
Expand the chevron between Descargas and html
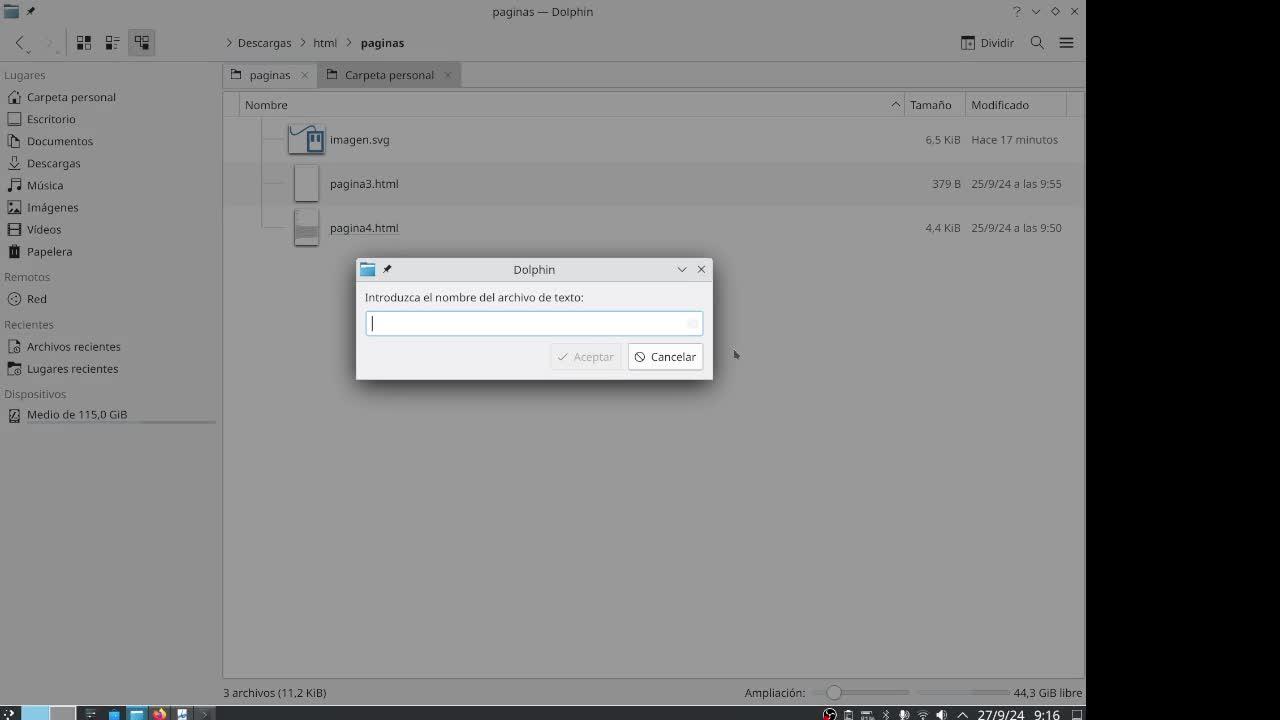coord(302,43)
